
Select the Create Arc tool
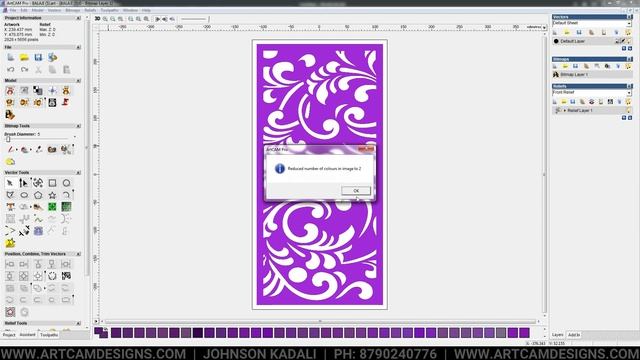click(x=66, y=195)
